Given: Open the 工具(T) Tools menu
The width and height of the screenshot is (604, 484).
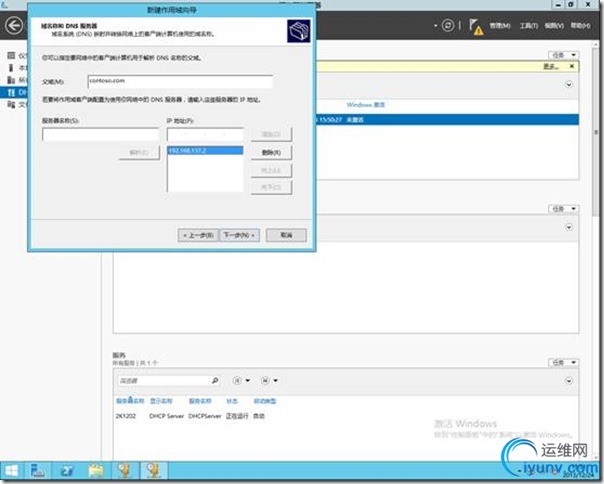Looking at the screenshot, I should coord(528,26).
